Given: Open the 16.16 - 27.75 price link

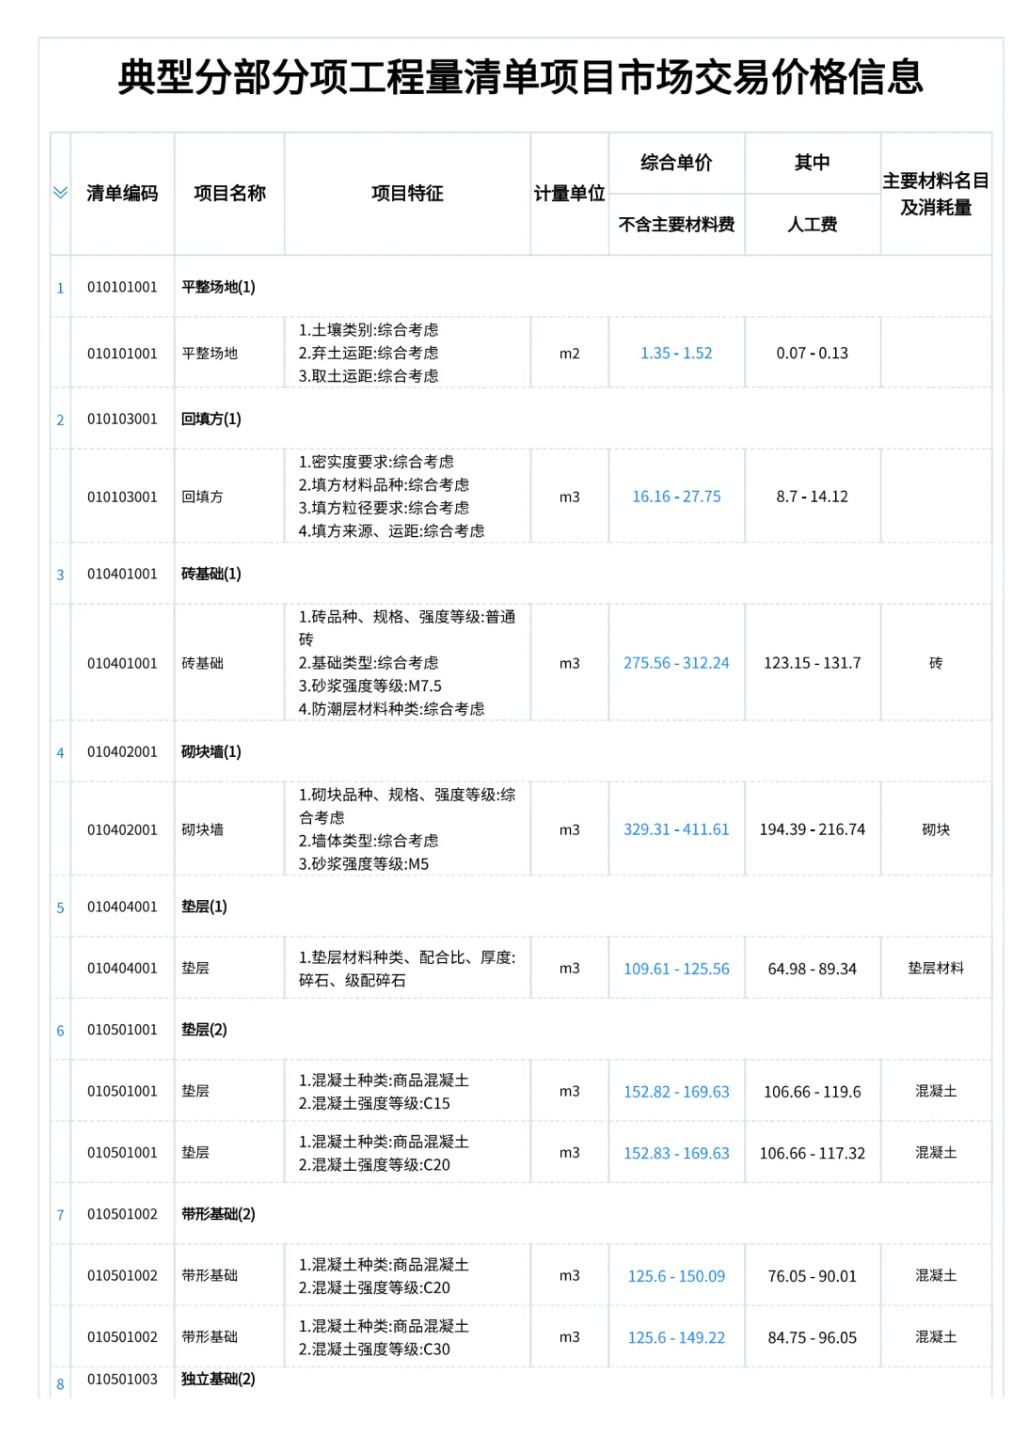Looking at the screenshot, I should (x=676, y=497).
